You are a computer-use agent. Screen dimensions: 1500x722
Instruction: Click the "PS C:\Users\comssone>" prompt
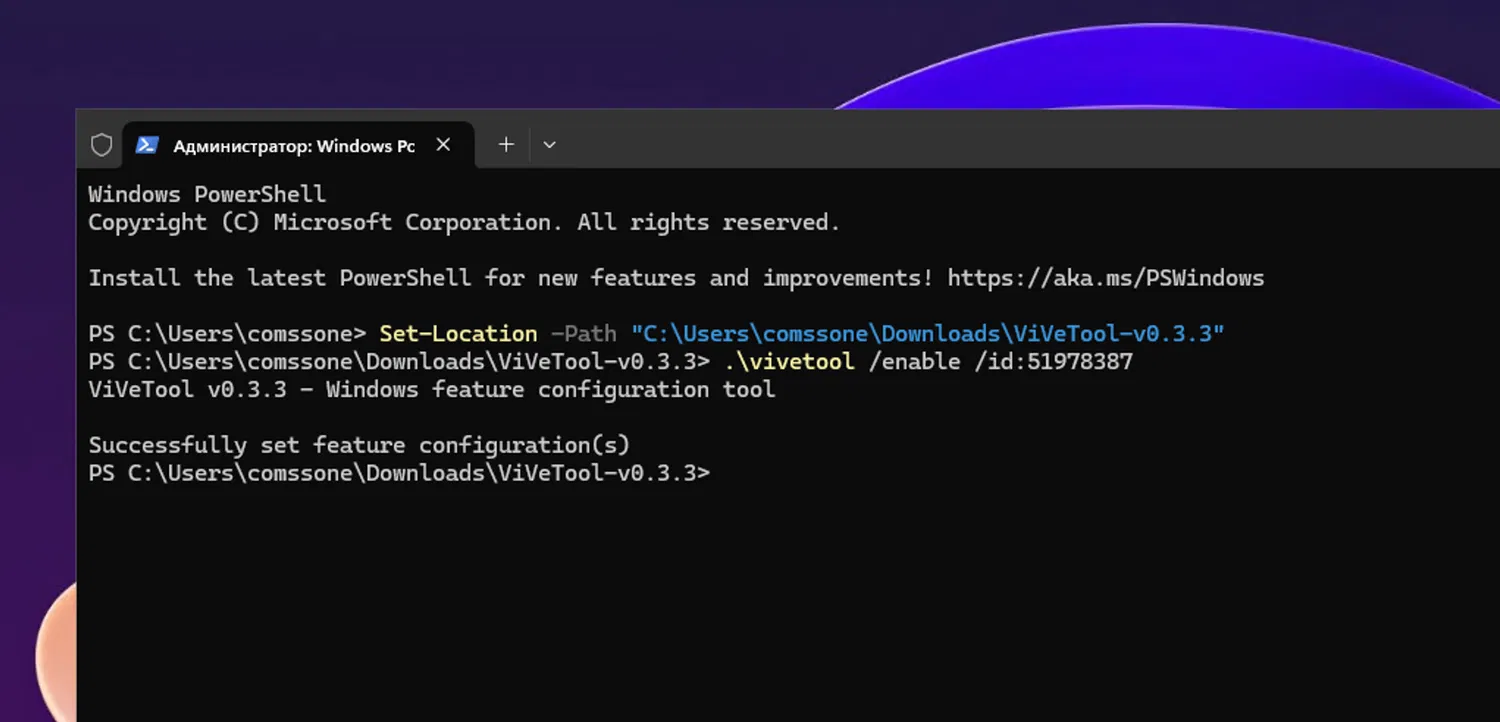point(227,334)
